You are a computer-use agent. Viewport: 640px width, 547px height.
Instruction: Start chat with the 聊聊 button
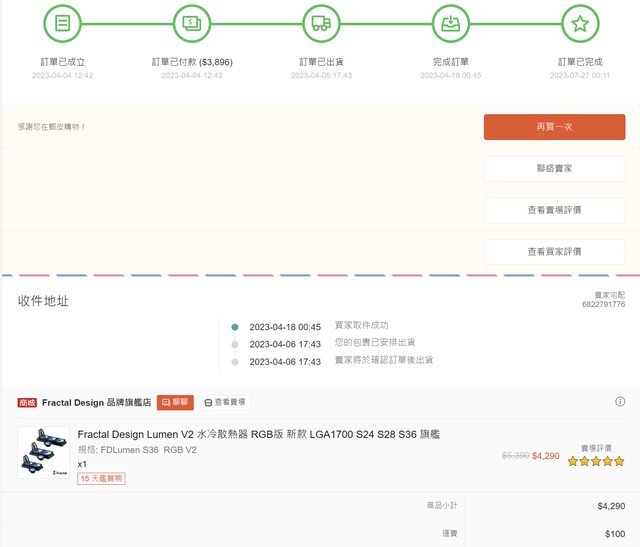click(x=175, y=402)
